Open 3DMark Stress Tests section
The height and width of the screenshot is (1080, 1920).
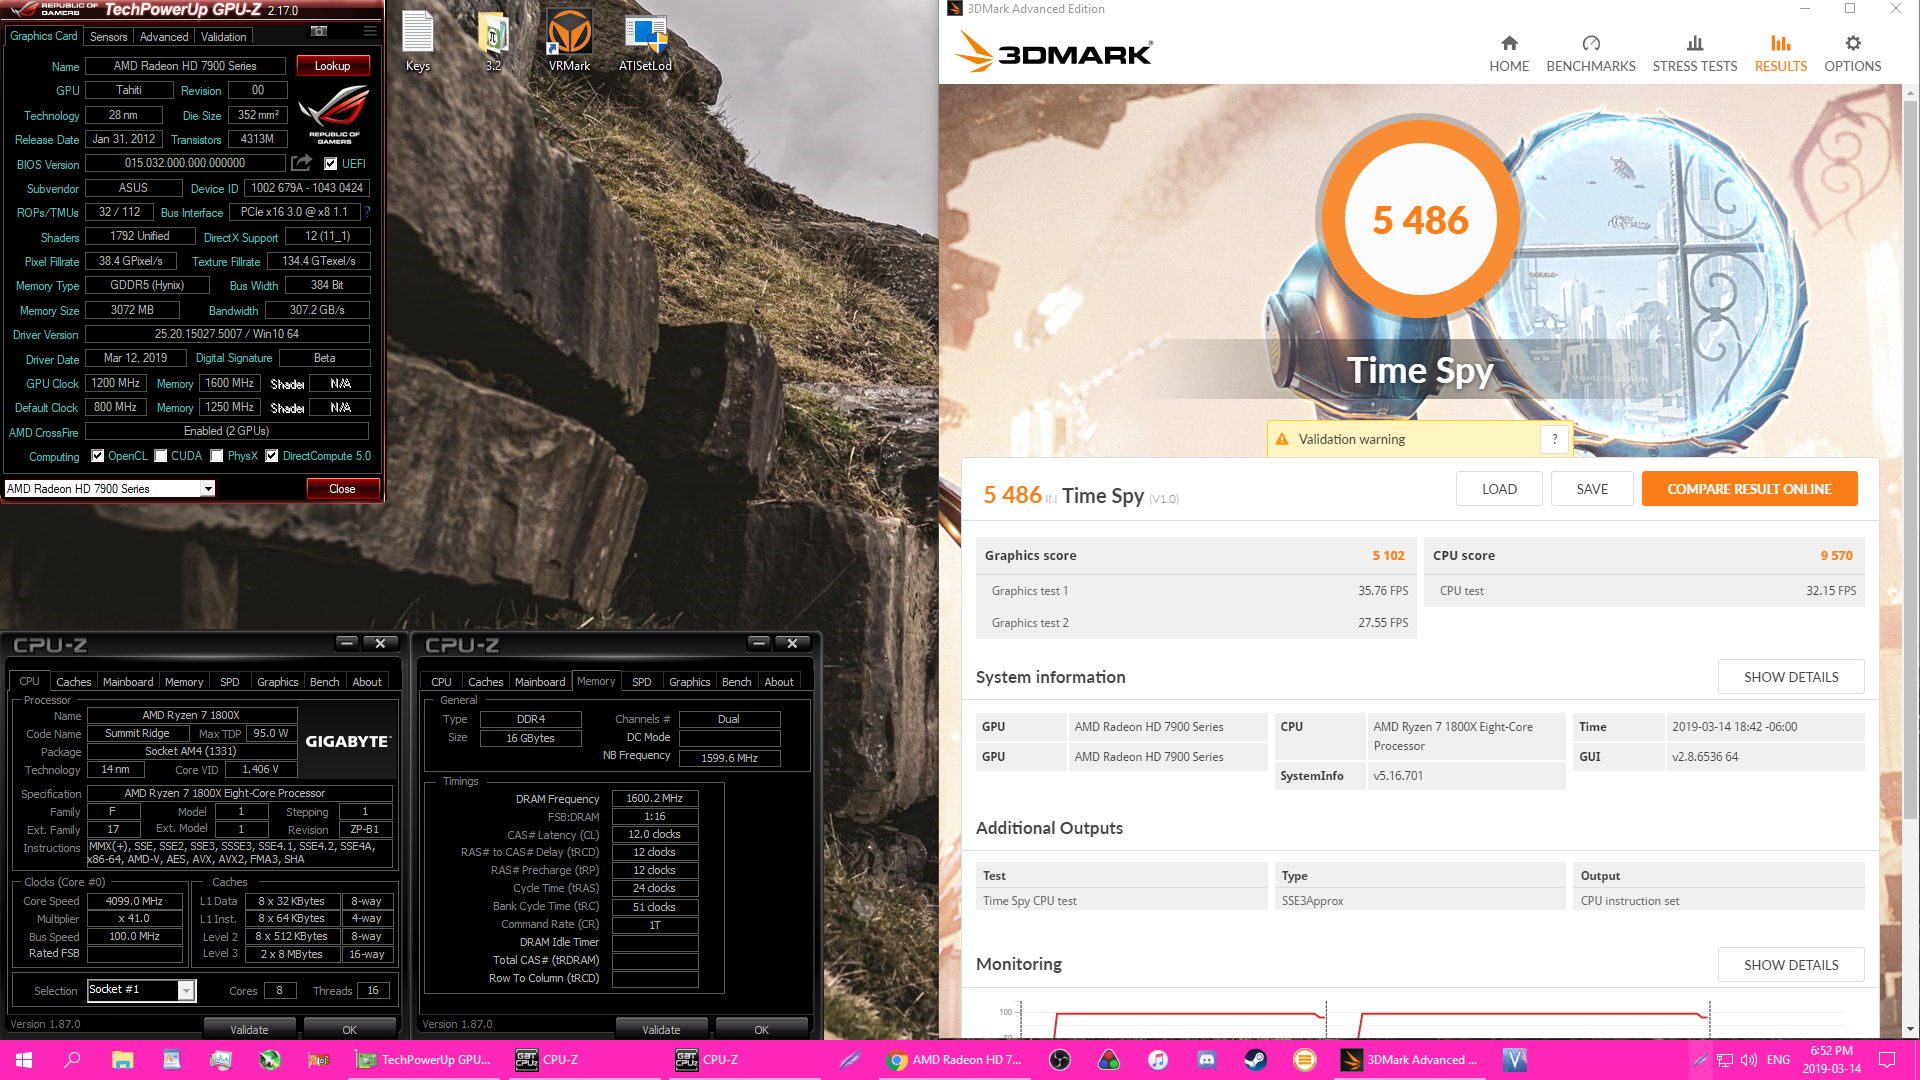click(x=1695, y=54)
